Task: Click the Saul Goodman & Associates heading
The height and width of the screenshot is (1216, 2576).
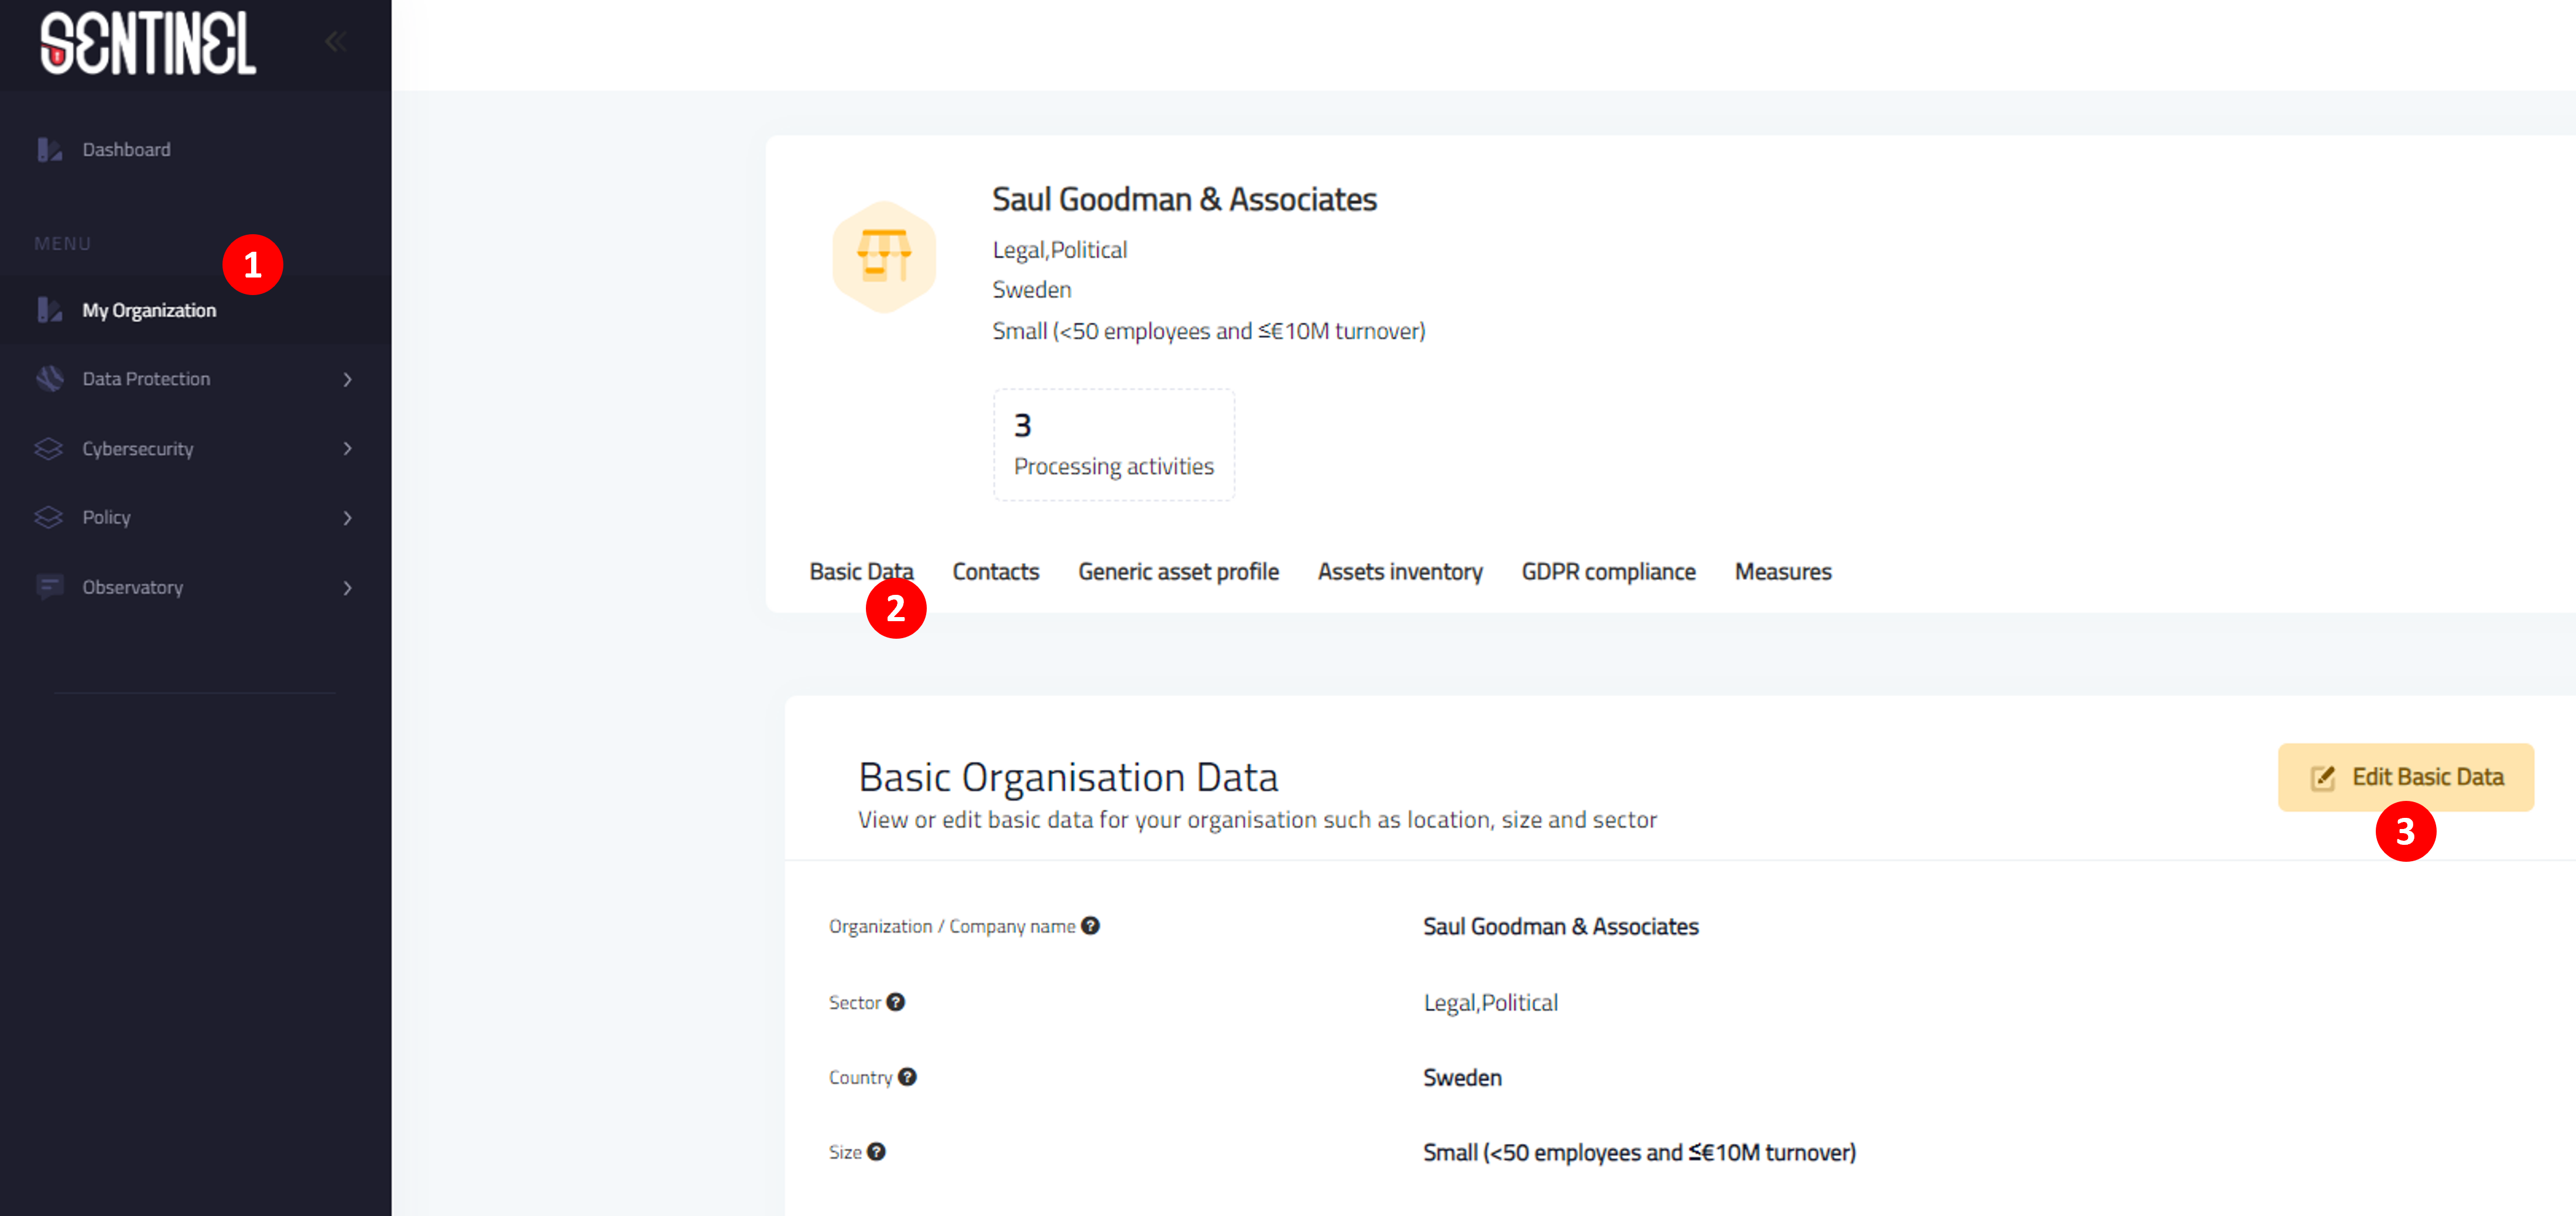Action: point(1184,200)
